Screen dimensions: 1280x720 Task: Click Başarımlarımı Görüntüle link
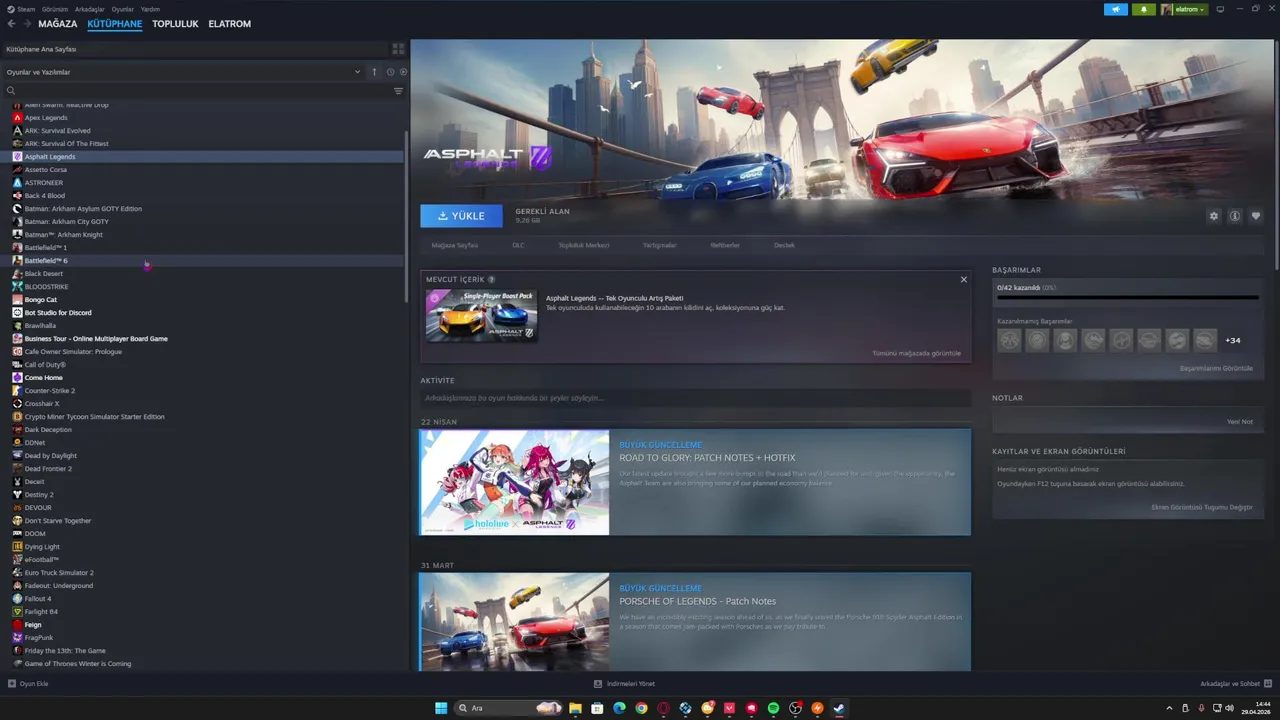1216,368
